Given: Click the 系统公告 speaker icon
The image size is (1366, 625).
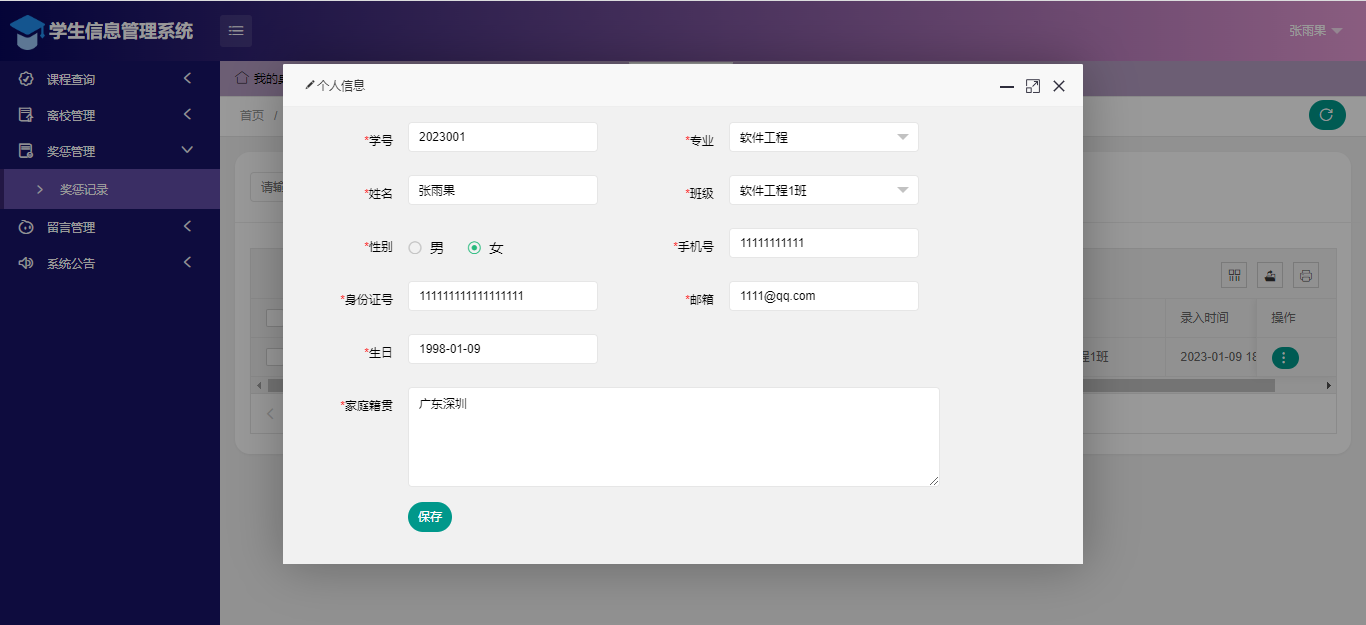Looking at the screenshot, I should 26,263.
